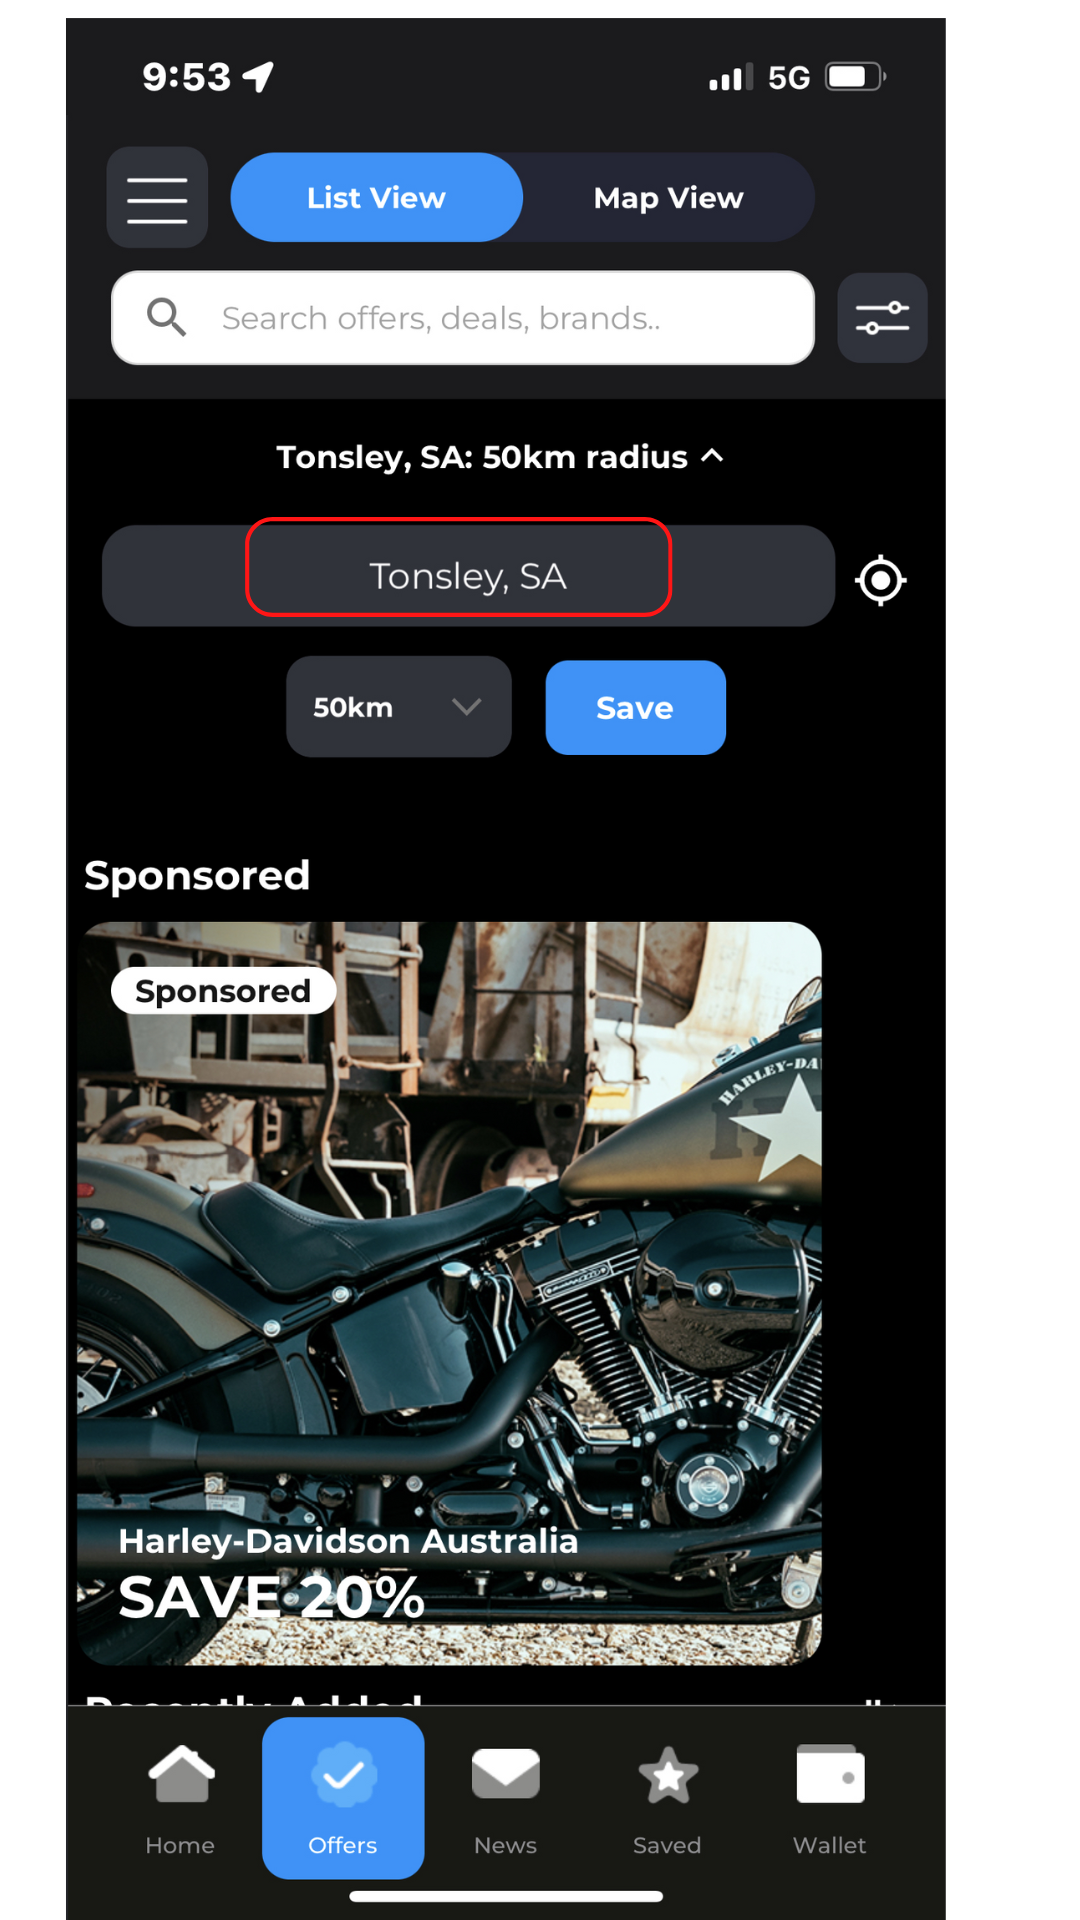The image size is (1080, 1920).
Task: Select the Offers tab icon
Action: click(343, 1775)
